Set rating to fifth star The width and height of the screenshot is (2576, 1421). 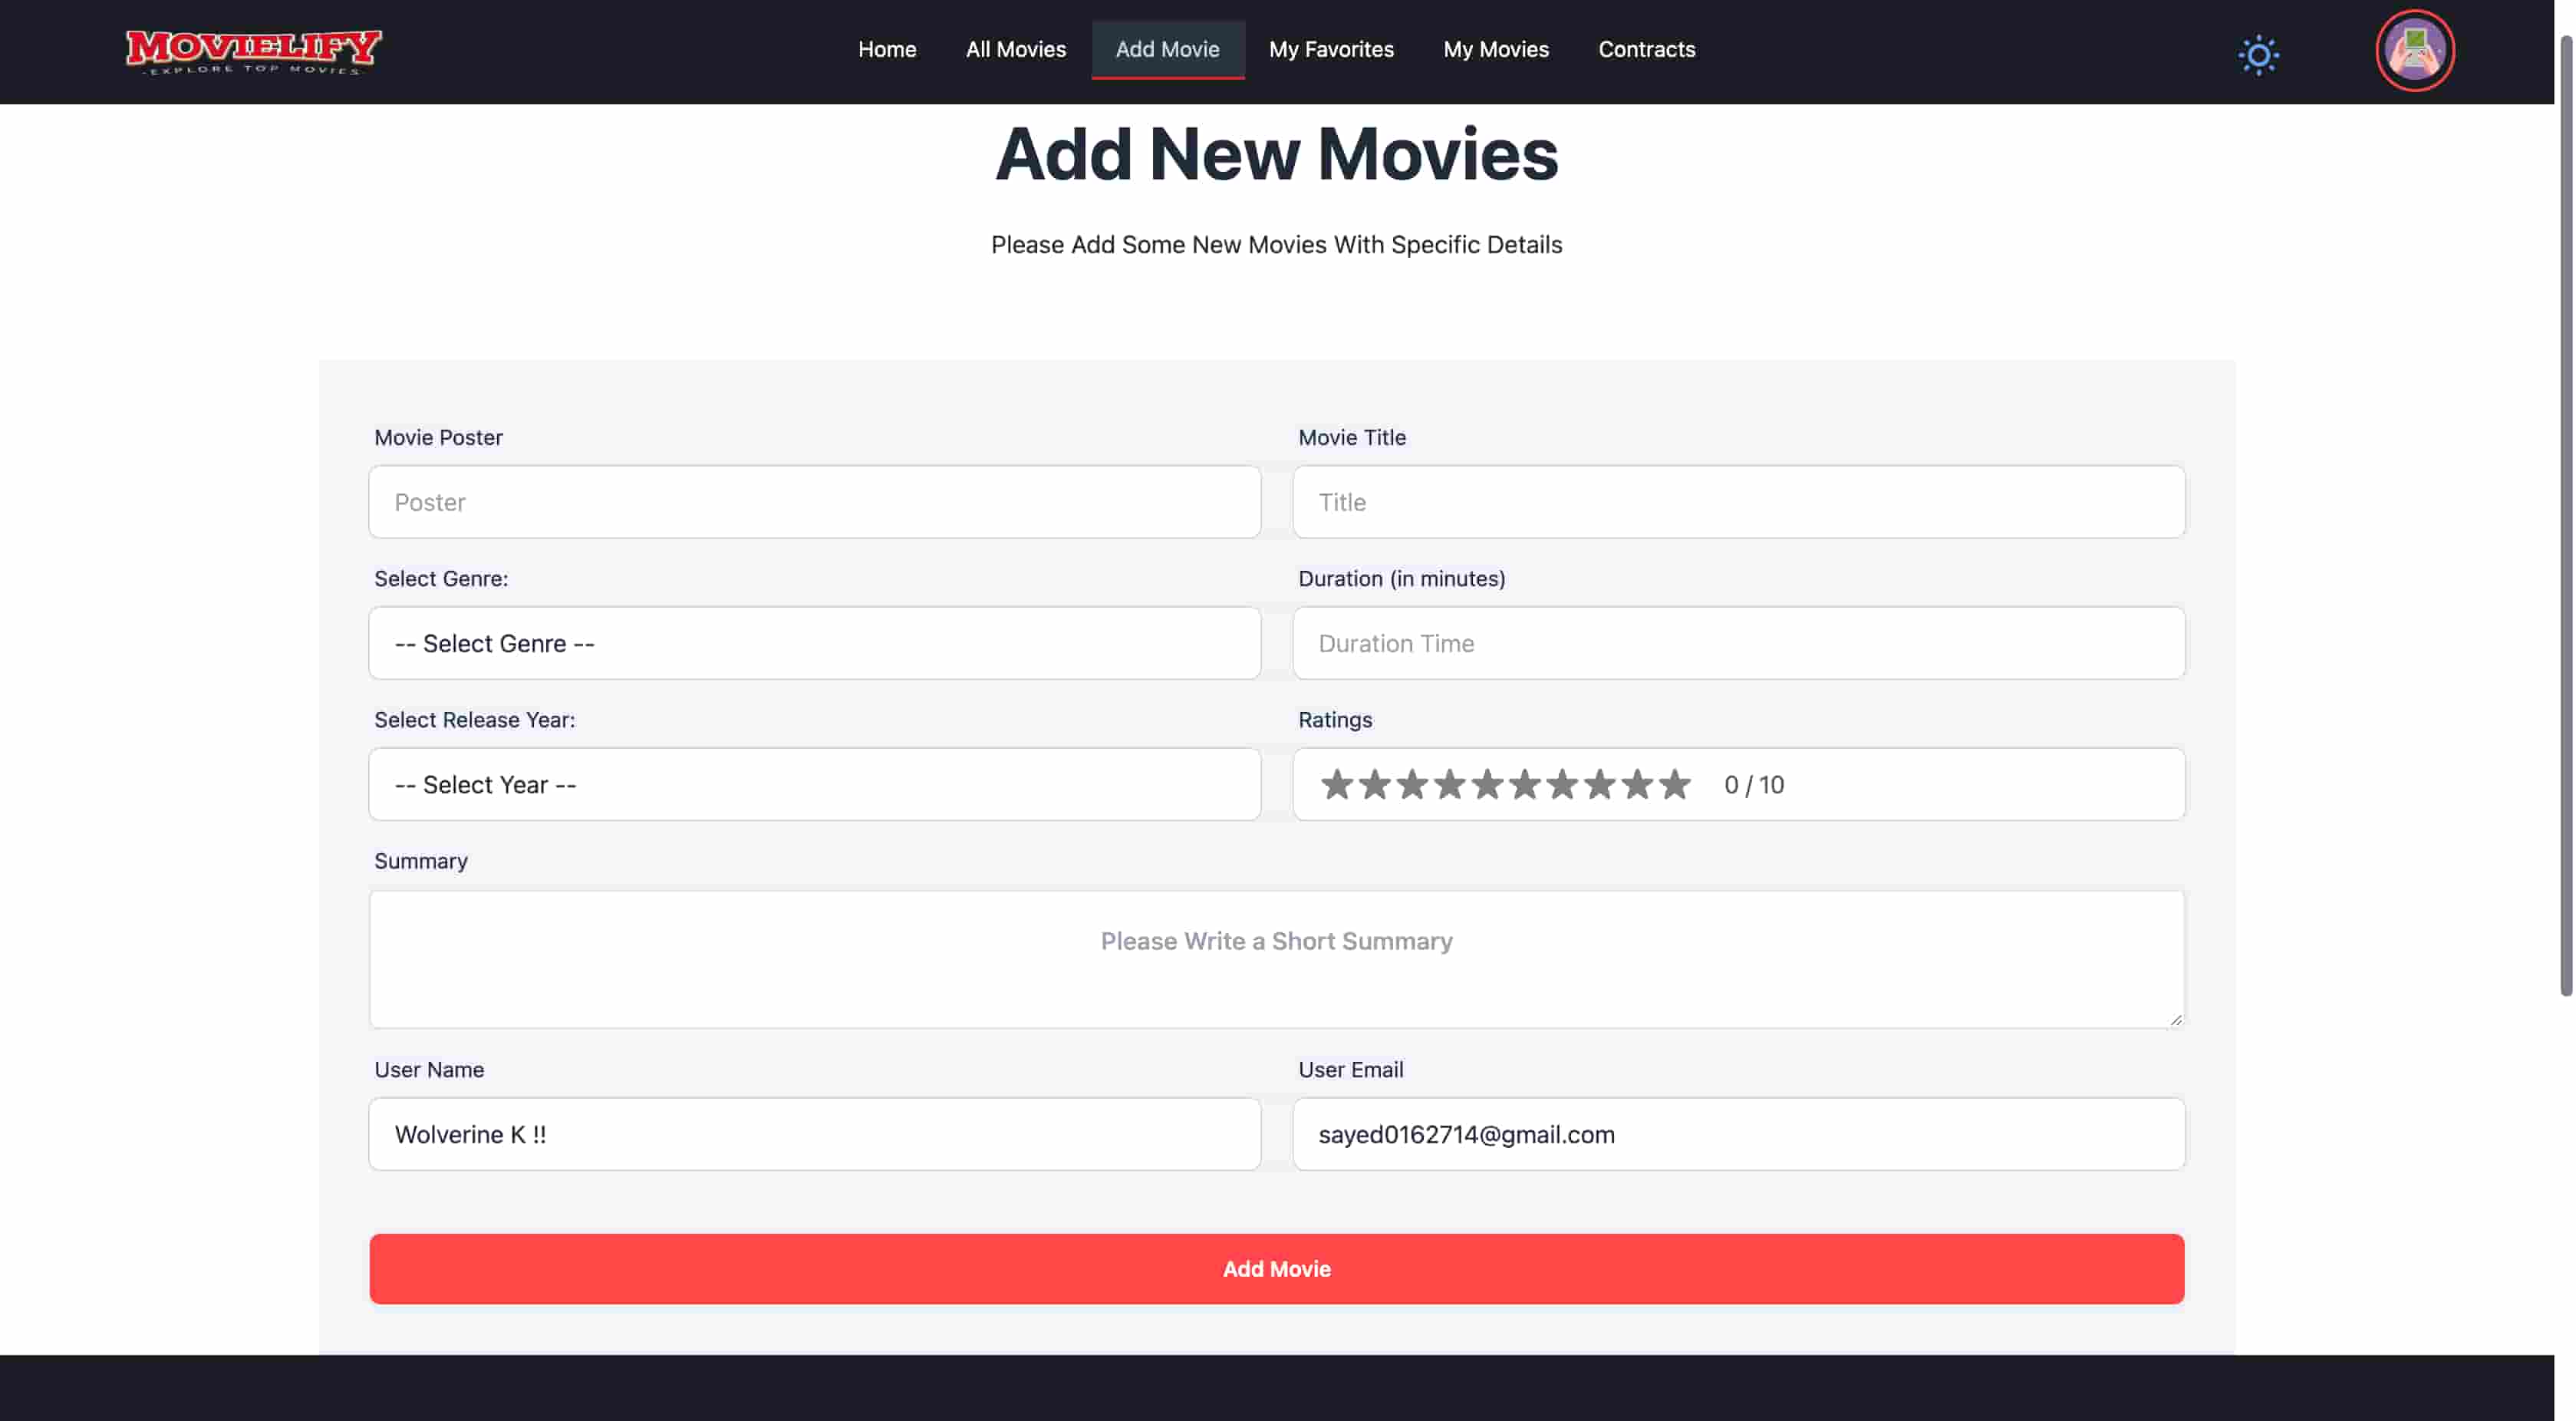point(1487,784)
